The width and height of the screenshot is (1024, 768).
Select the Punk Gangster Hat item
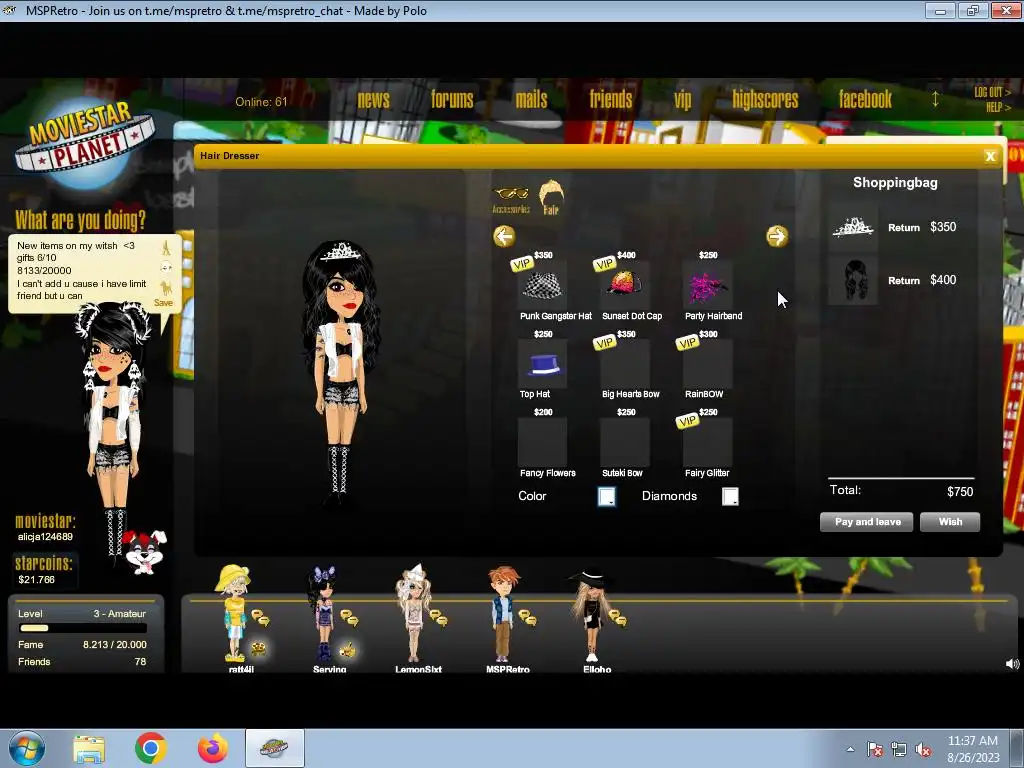point(542,285)
